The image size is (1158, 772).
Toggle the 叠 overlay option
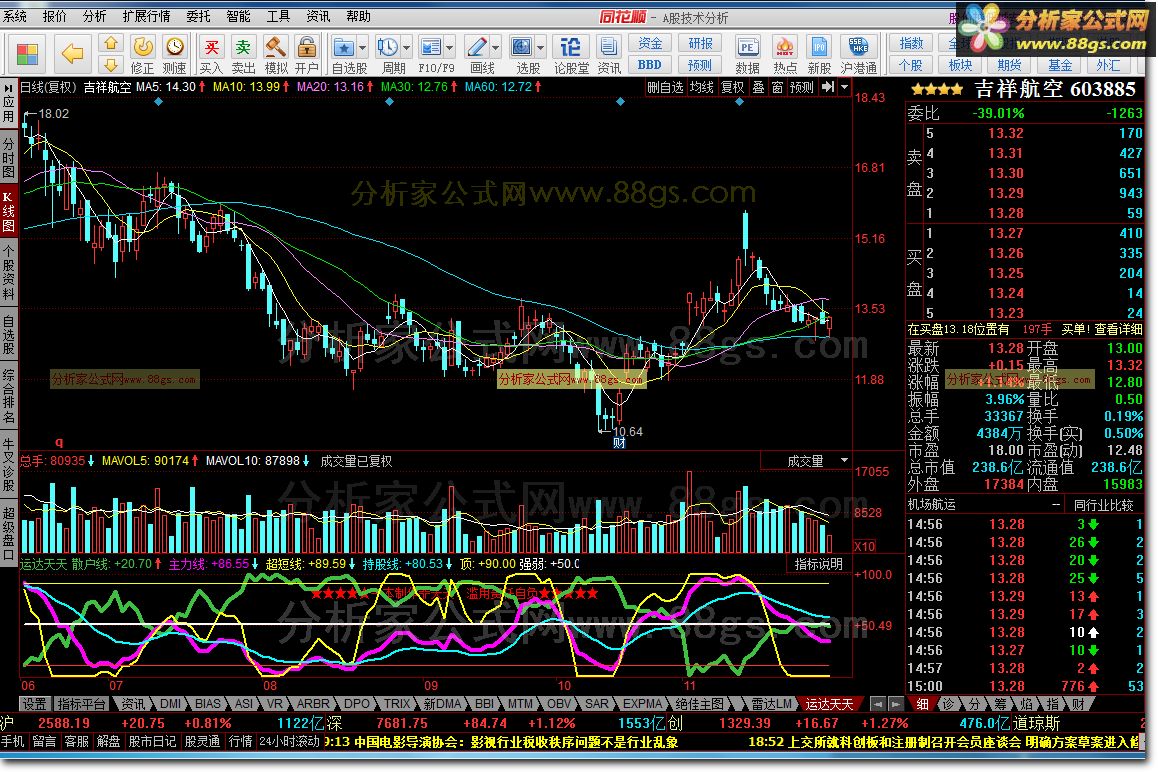point(758,87)
